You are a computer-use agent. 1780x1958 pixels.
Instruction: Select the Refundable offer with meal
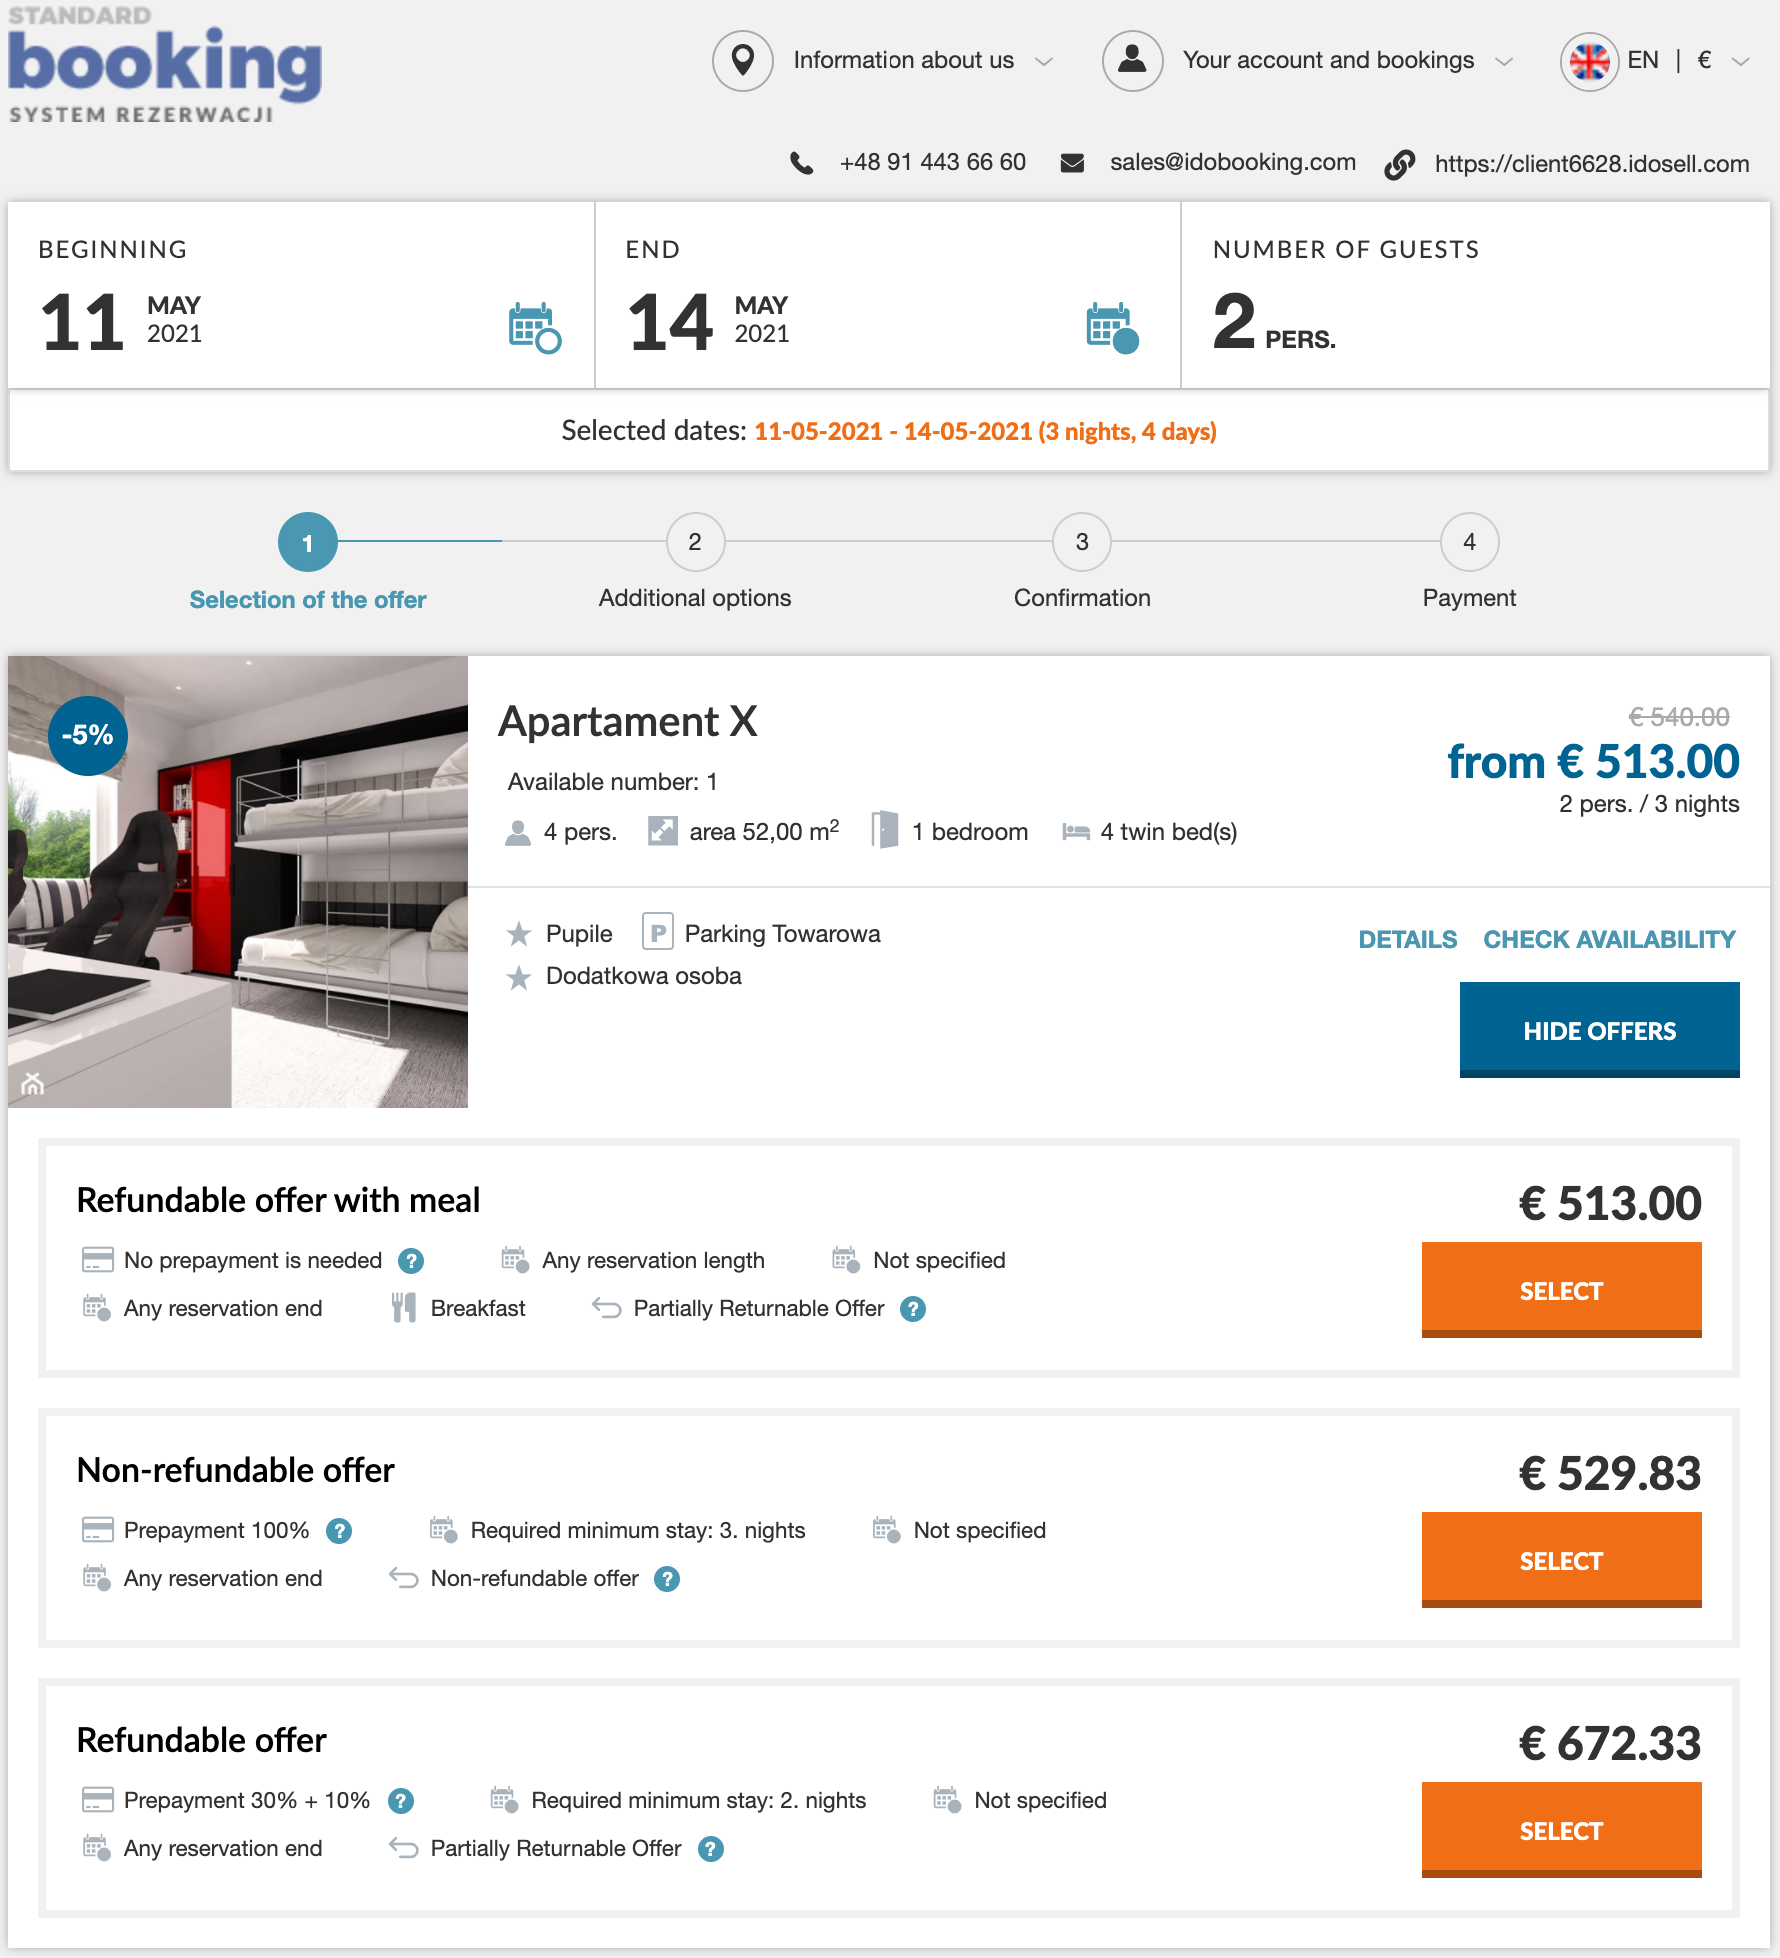pos(1561,1290)
